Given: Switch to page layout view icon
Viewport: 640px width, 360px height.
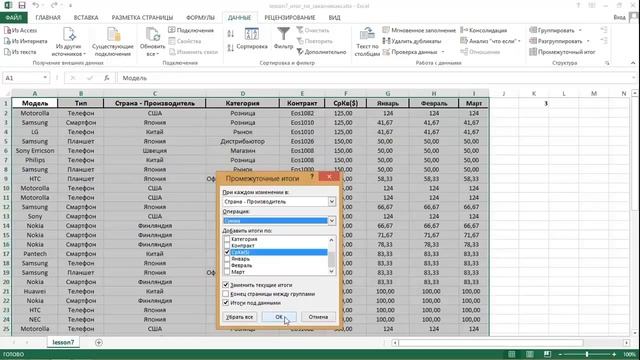Looking at the screenshot, I should coord(529,354).
